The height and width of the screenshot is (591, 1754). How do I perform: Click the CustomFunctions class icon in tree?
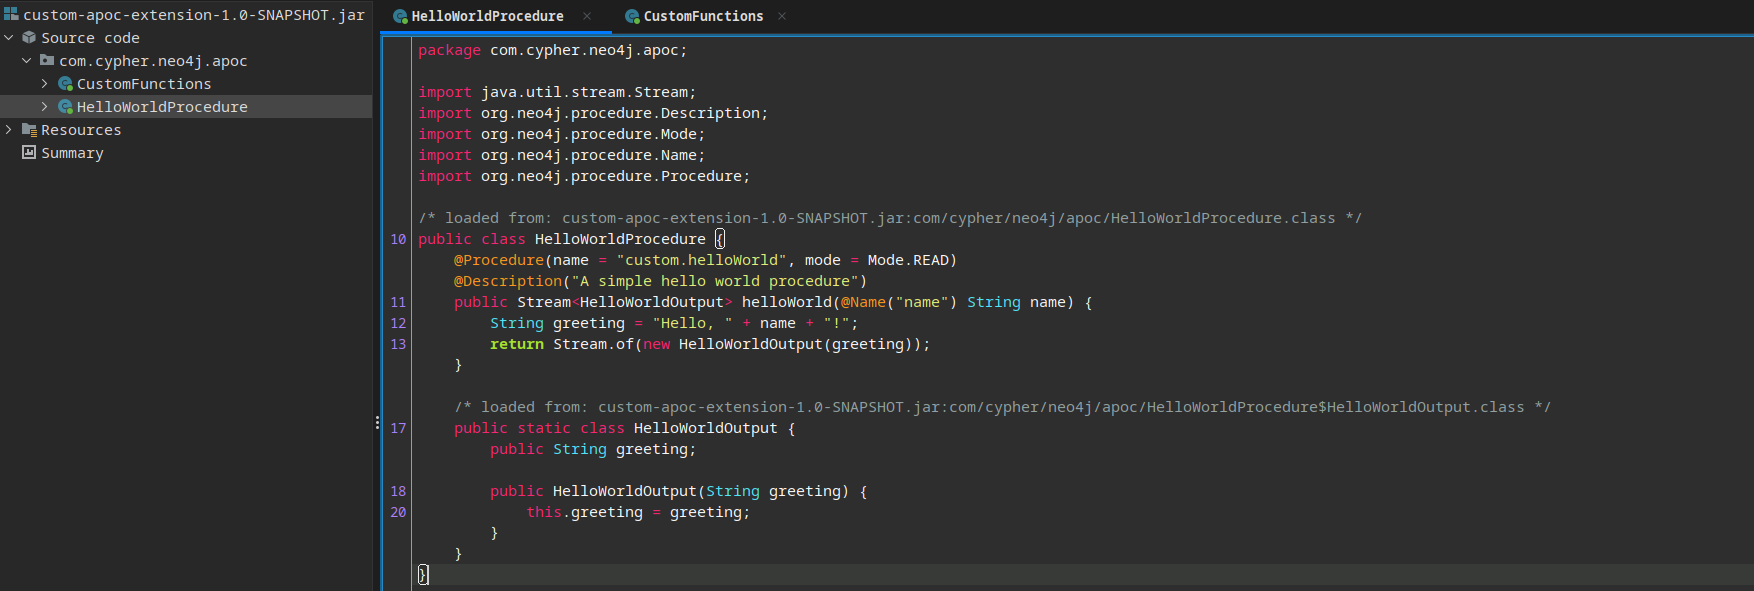pos(65,84)
